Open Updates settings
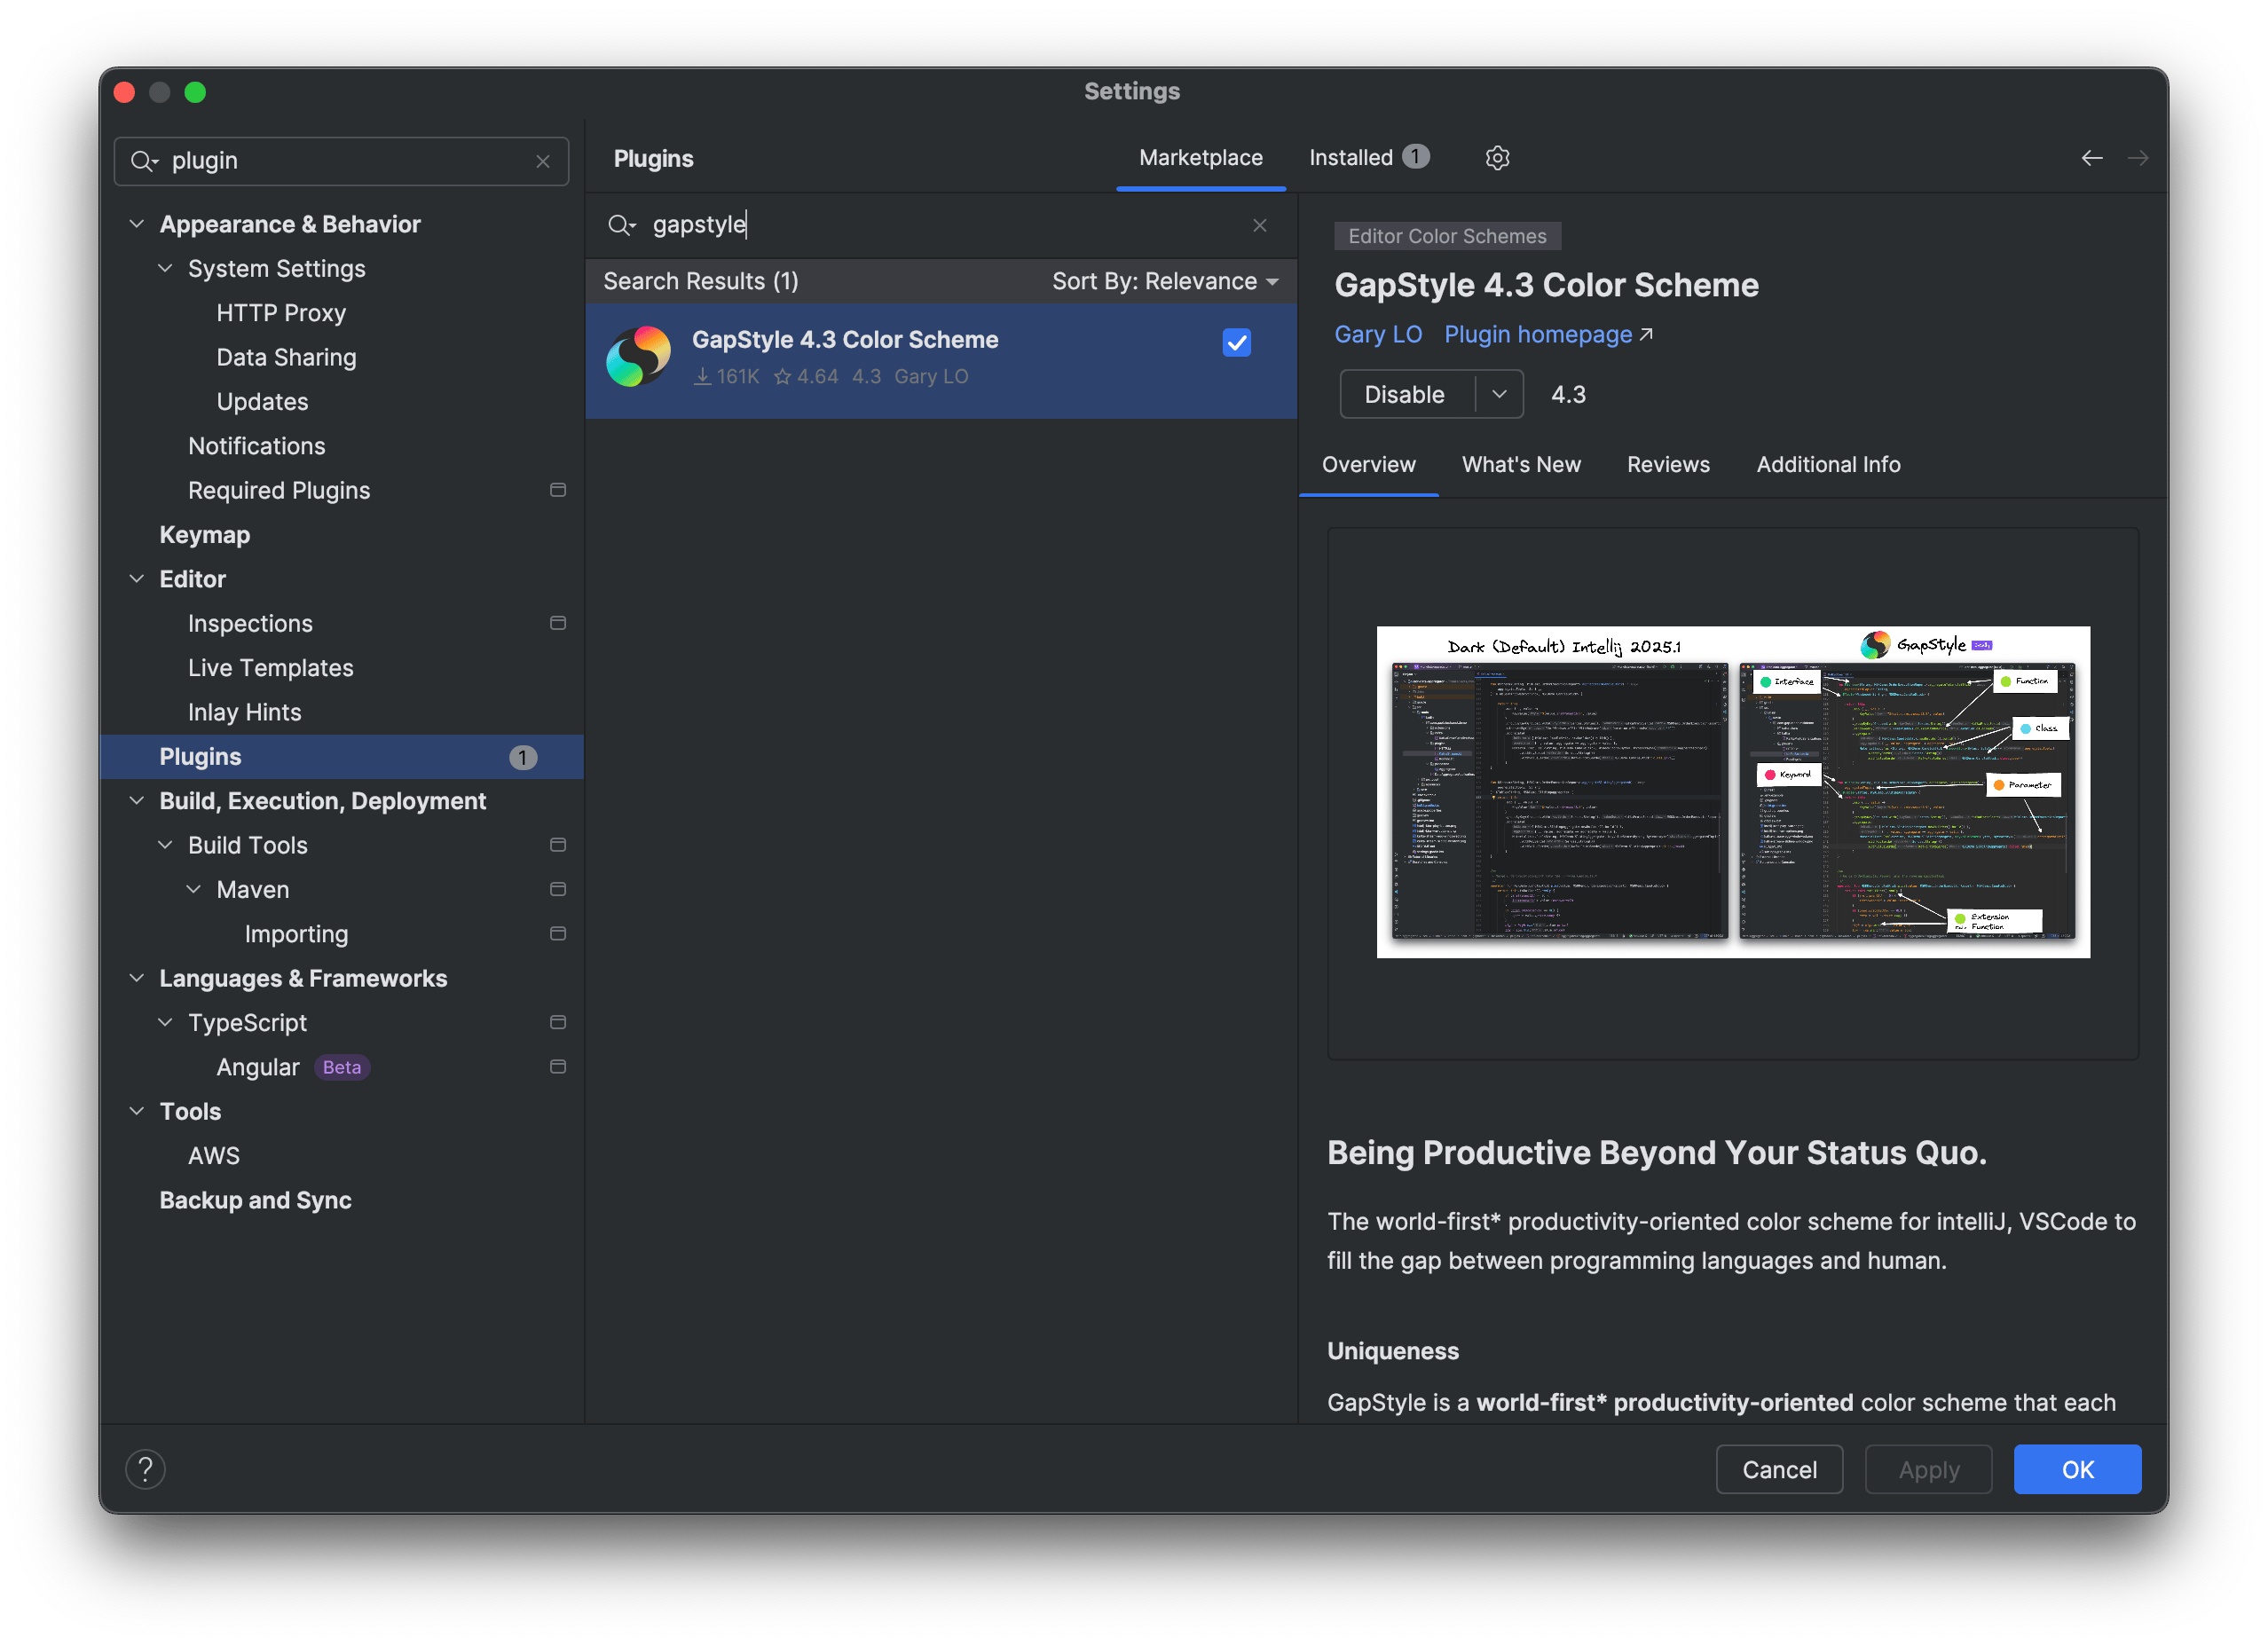Viewport: 2268px width, 1645px height. (262, 401)
